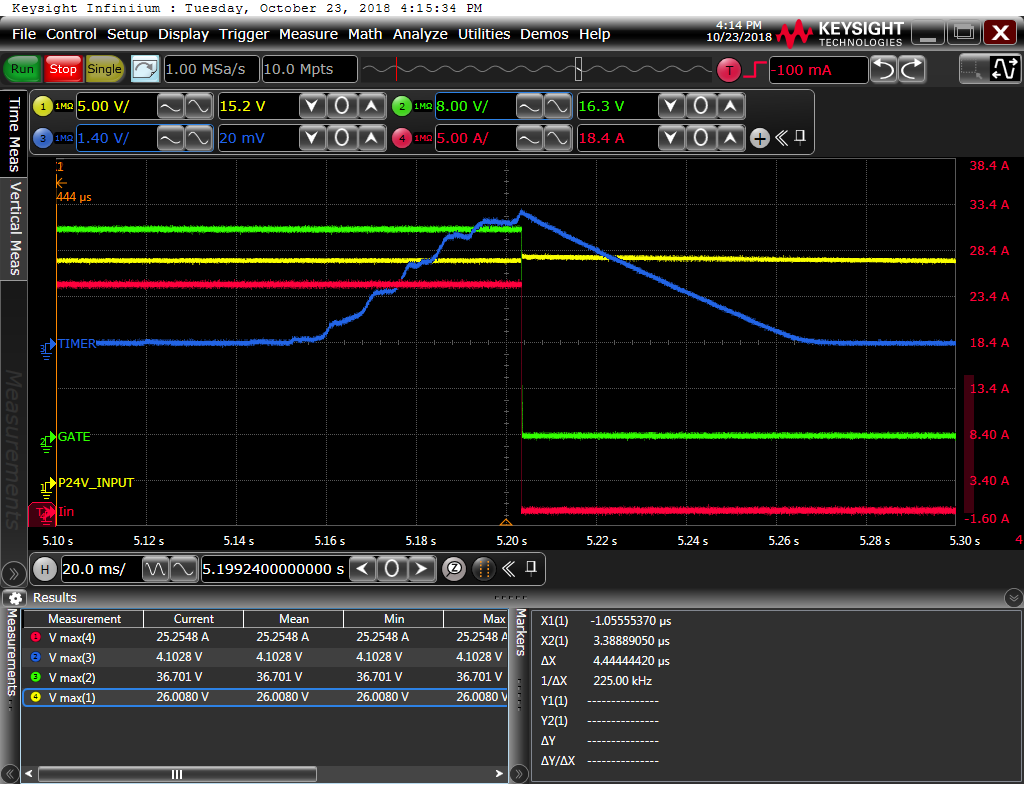Open the Display menu
The image size is (1034, 794).
[x=183, y=34]
